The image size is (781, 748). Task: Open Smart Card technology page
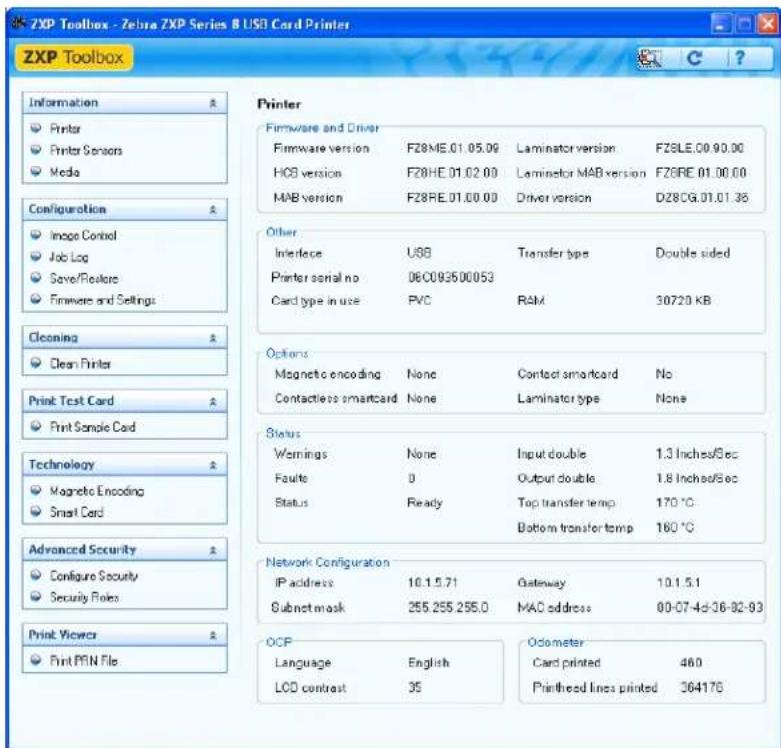click(77, 512)
